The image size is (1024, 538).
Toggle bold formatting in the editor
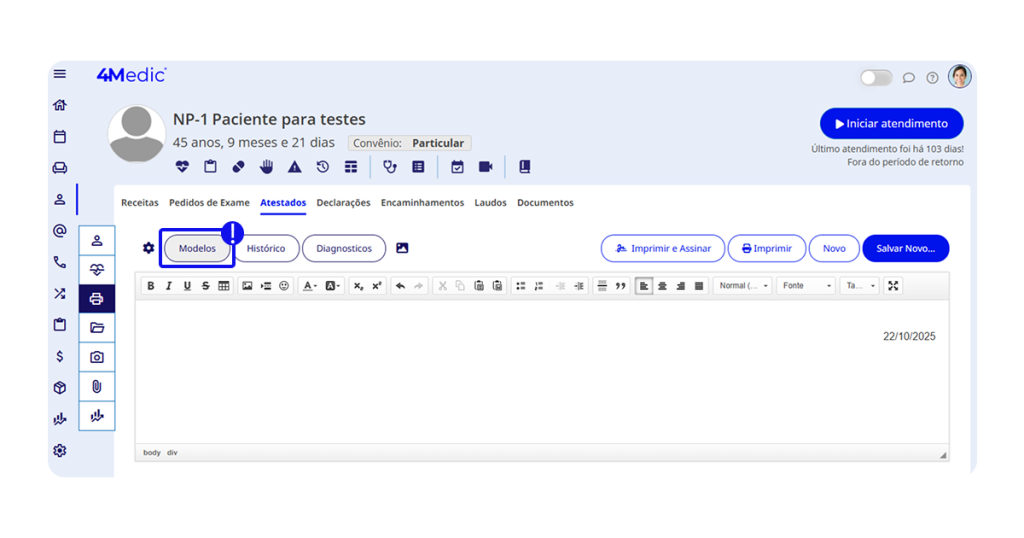151,286
